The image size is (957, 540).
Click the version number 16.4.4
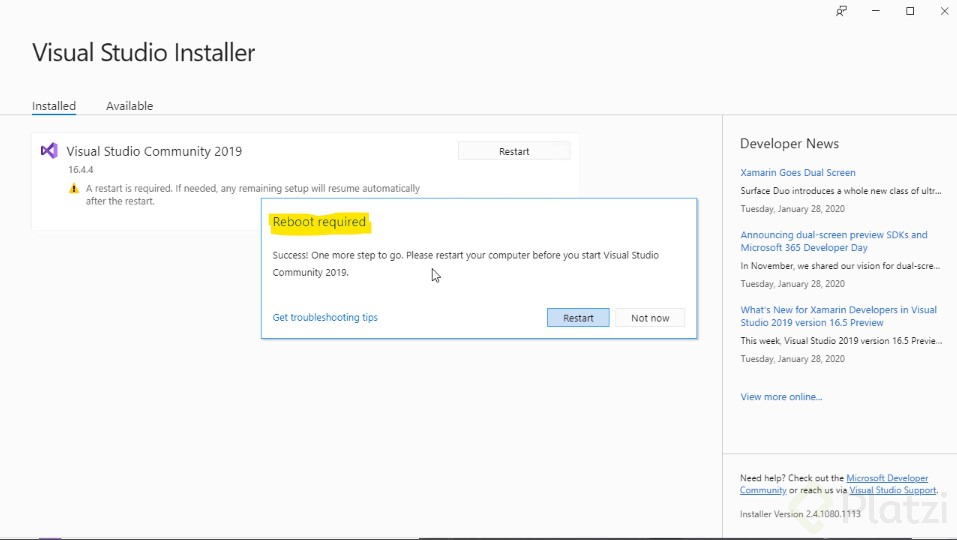(81, 170)
